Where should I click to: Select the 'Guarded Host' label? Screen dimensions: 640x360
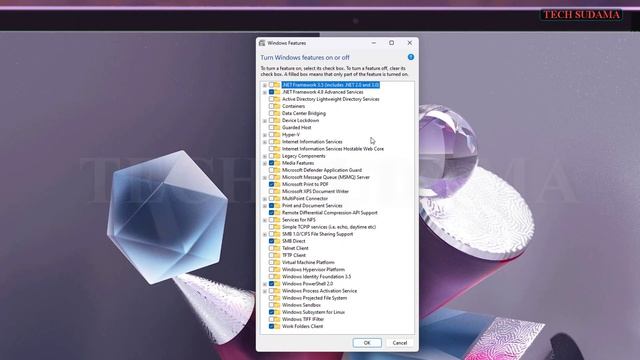coord(297,127)
